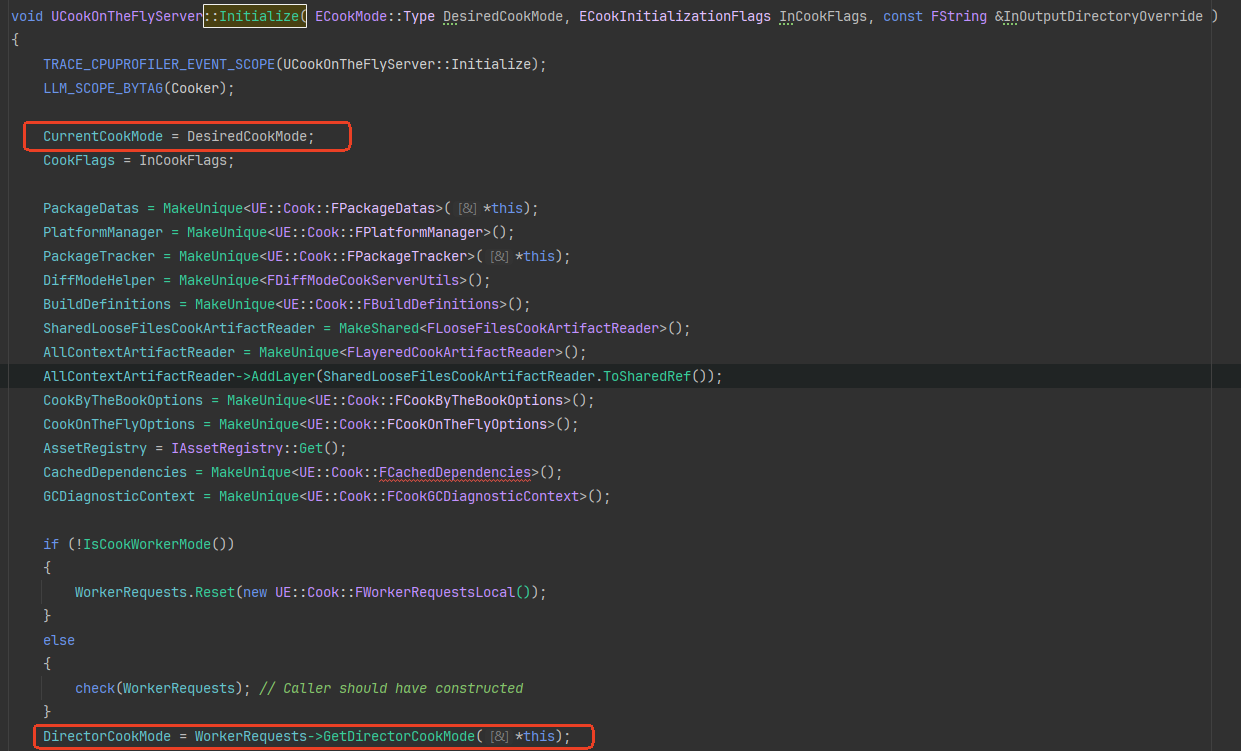Click the [&] inlay hint on PackageDatas line
This screenshot has height=751, width=1241.
pyautogui.click(x=467, y=209)
